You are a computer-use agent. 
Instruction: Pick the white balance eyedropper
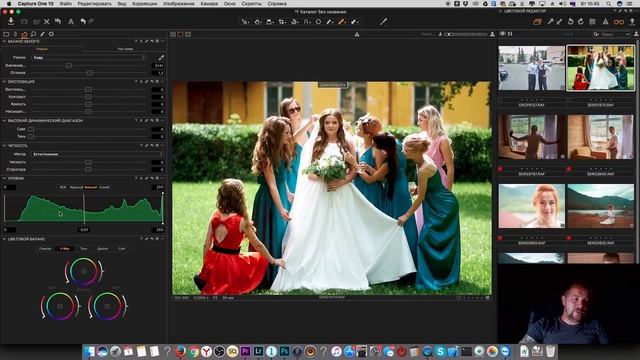161,58
